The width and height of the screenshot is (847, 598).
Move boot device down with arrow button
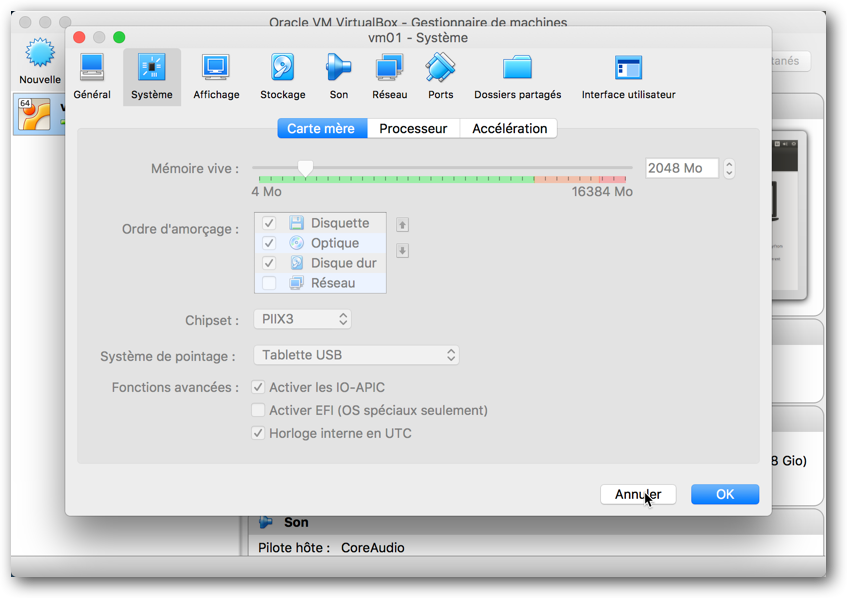(402, 251)
